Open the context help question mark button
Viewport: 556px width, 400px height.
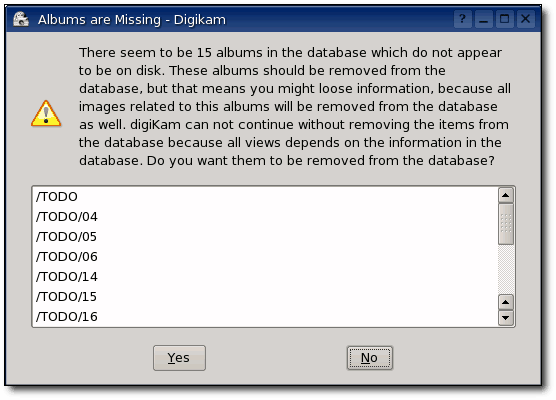tap(462, 19)
